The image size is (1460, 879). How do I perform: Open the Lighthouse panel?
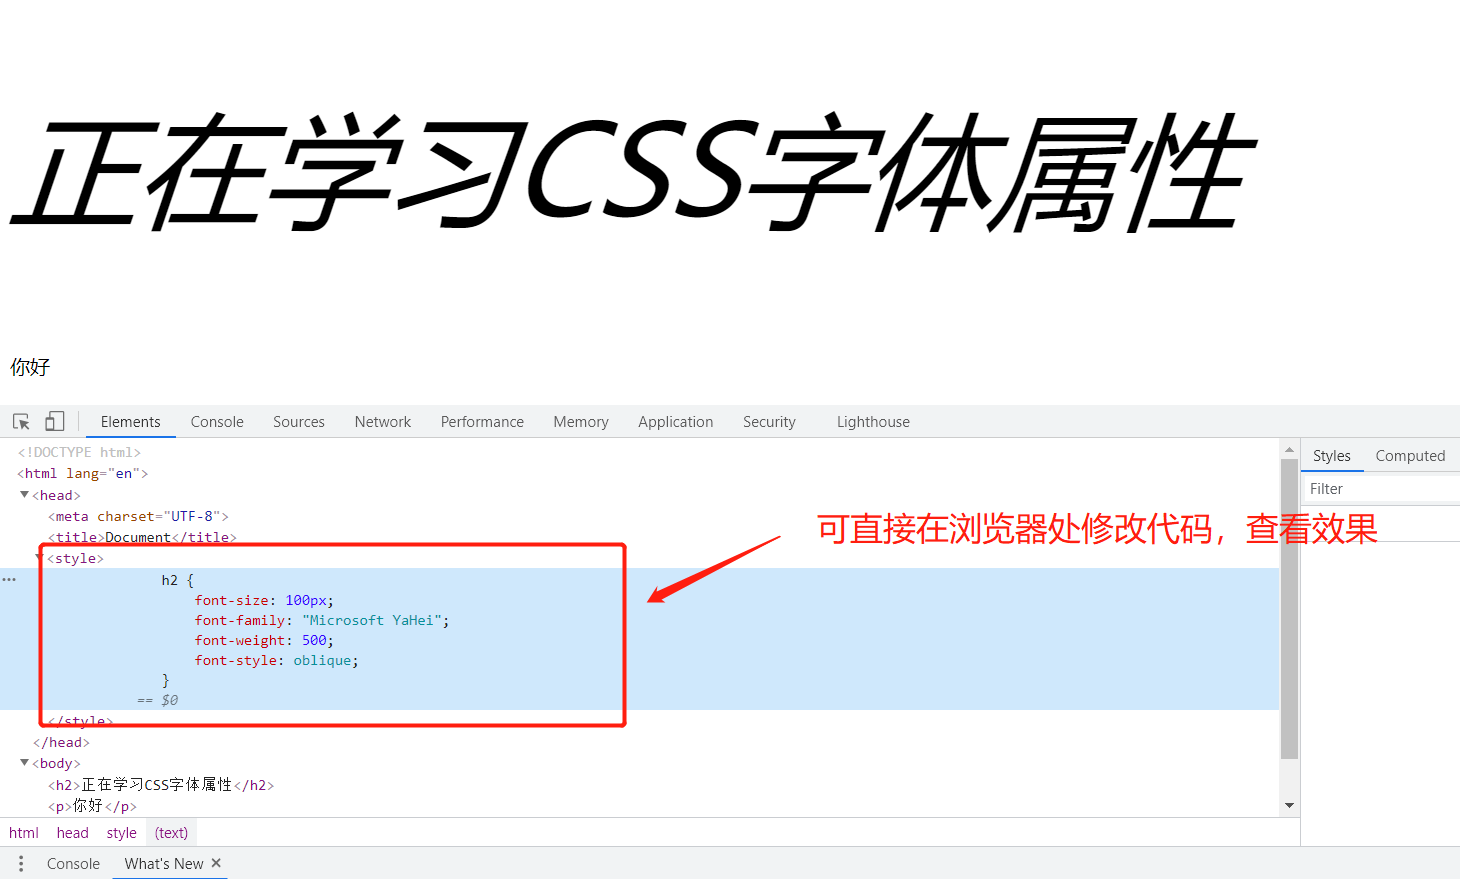pyautogui.click(x=872, y=421)
